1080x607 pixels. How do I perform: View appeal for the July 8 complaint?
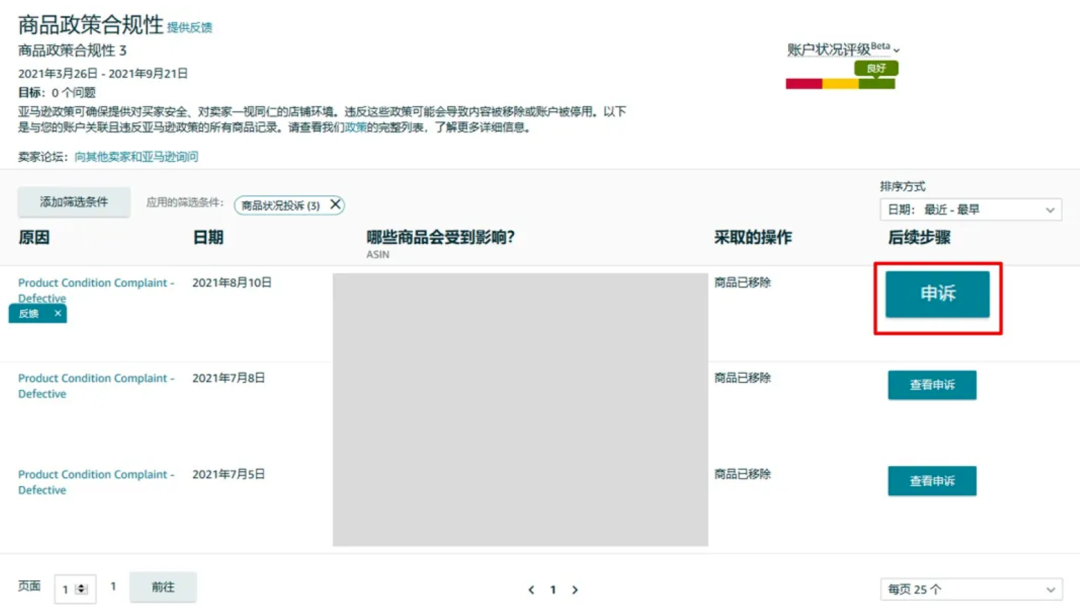tap(932, 385)
